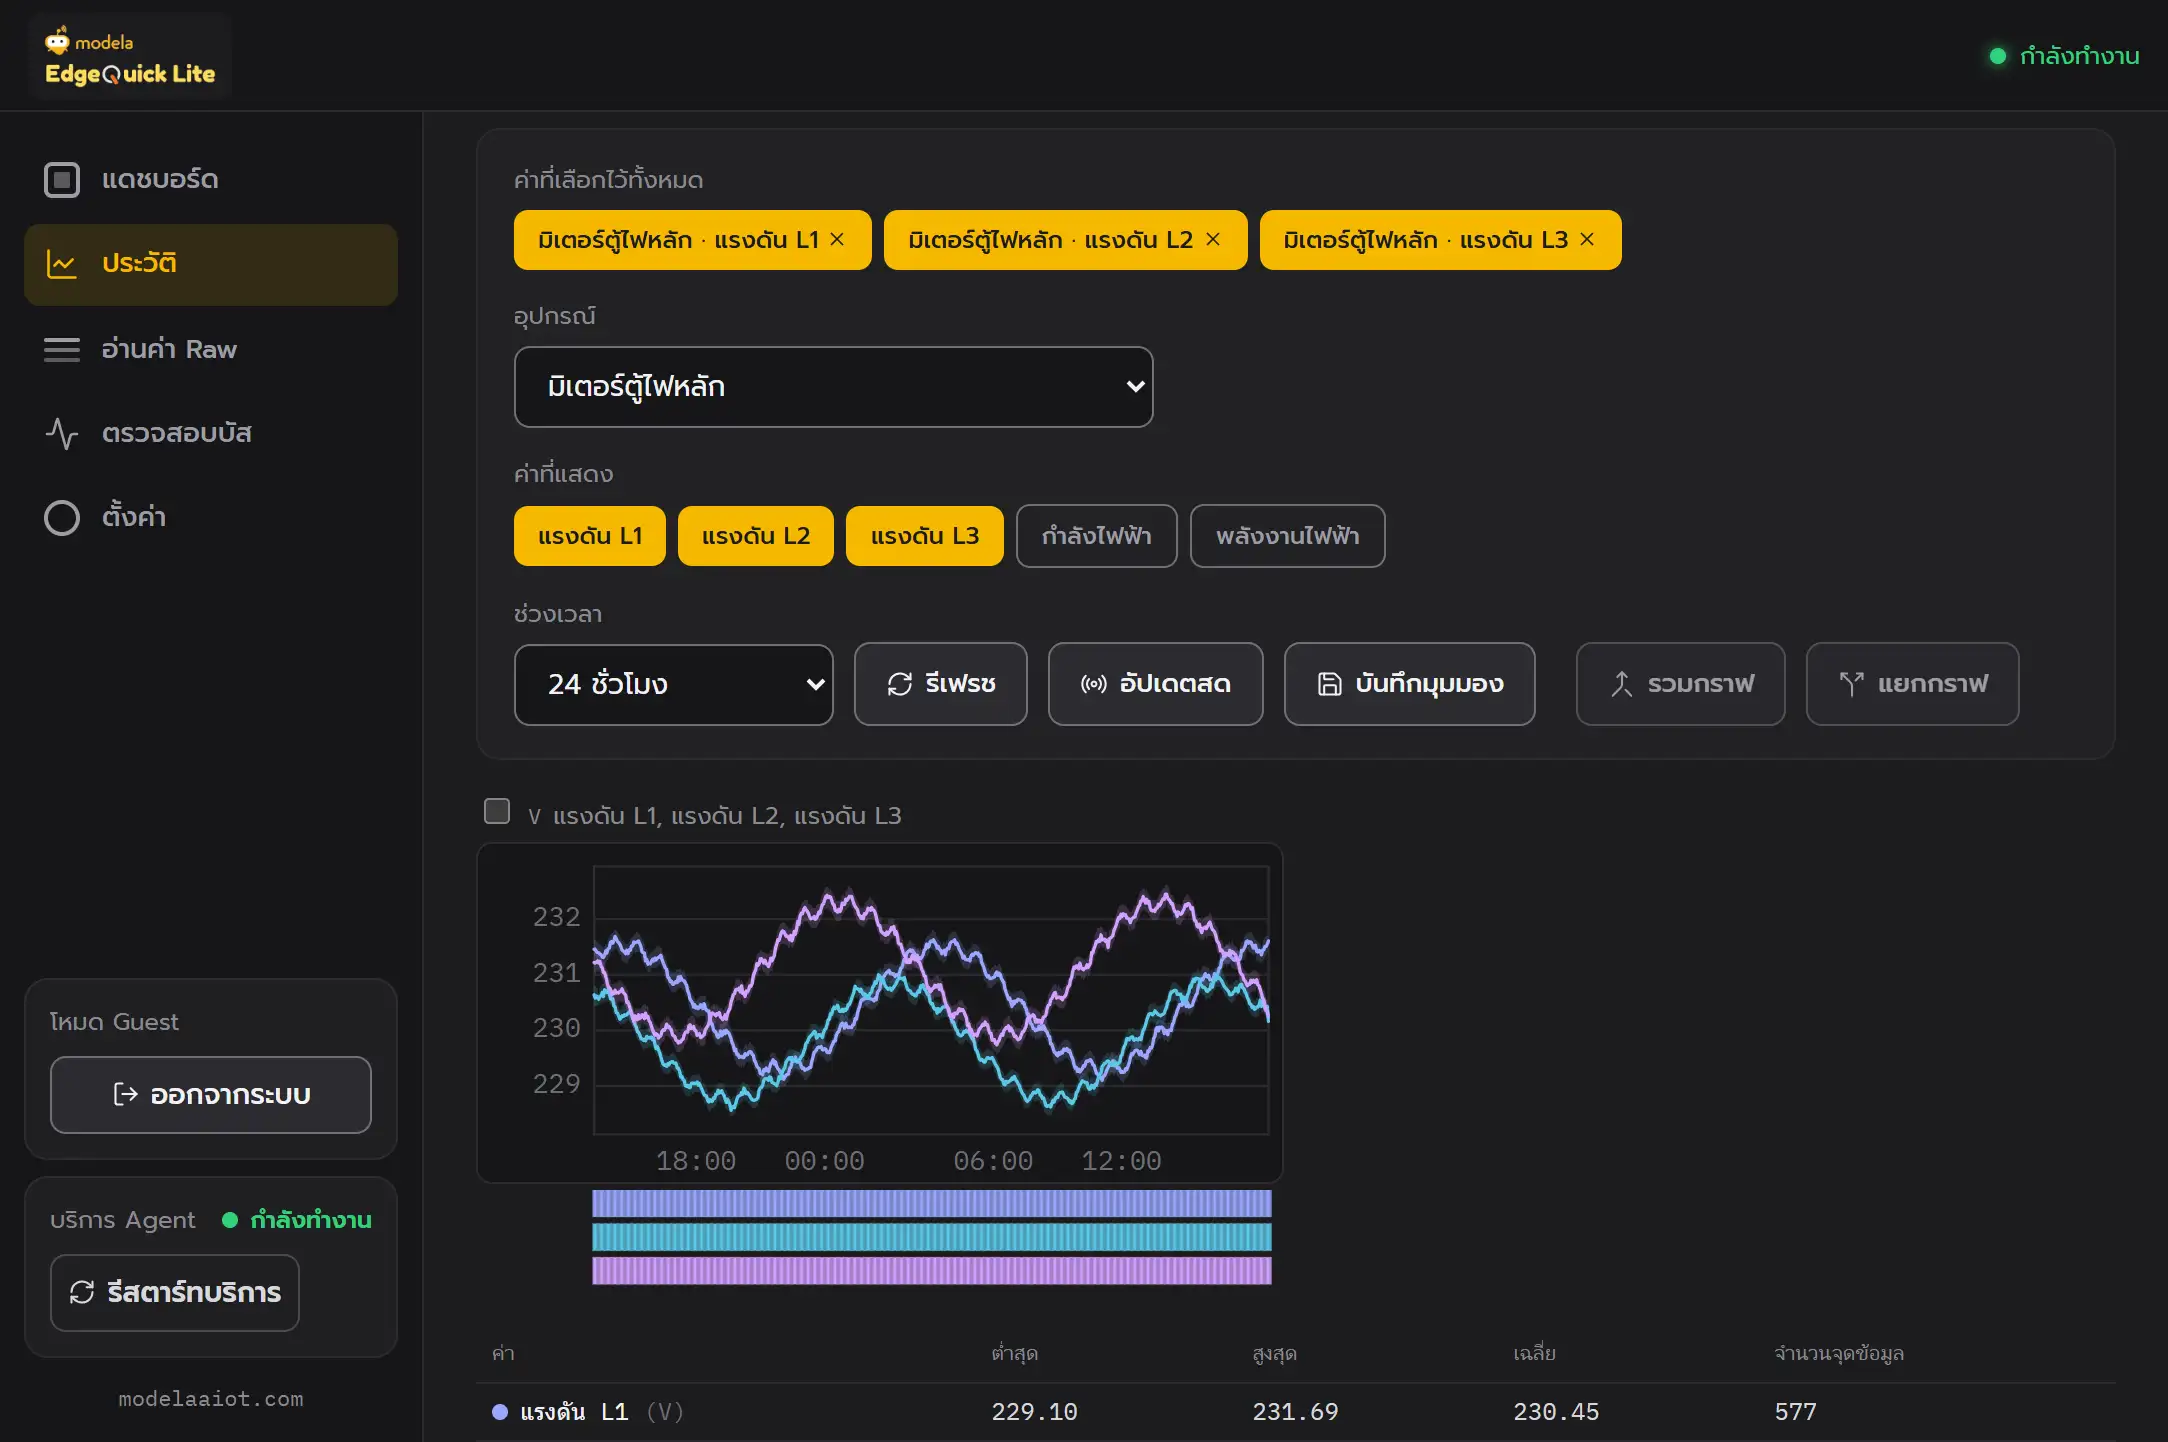Toggle the แรงดัน L2 value chip
This screenshot has height=1442, width=2168.
[x=756, y=536]
